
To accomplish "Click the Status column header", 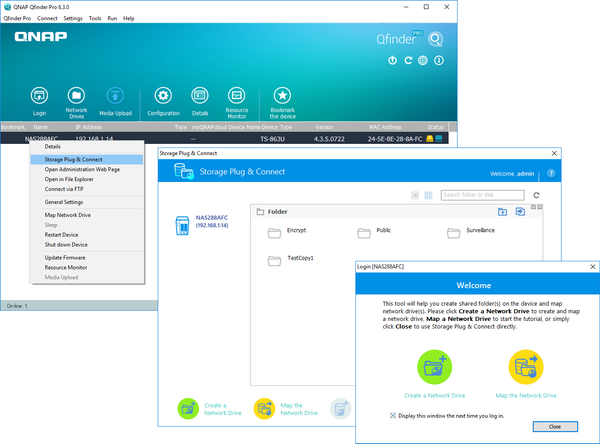I will click(x=435, y=127).
